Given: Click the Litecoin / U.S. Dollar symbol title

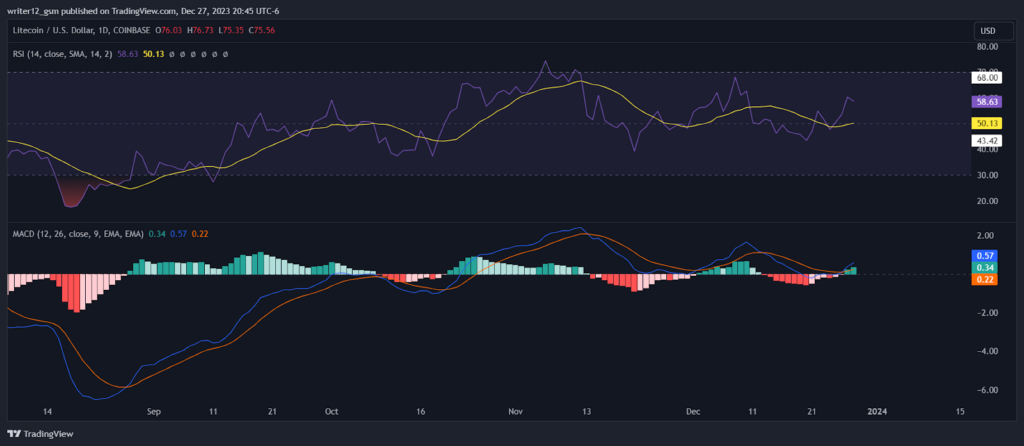Looking at the screenshot, I should tap(56, 30).
